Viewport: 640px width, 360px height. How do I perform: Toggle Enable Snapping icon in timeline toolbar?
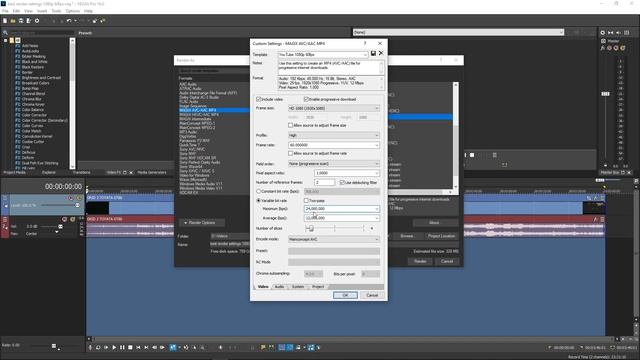[x=282, y=347]
